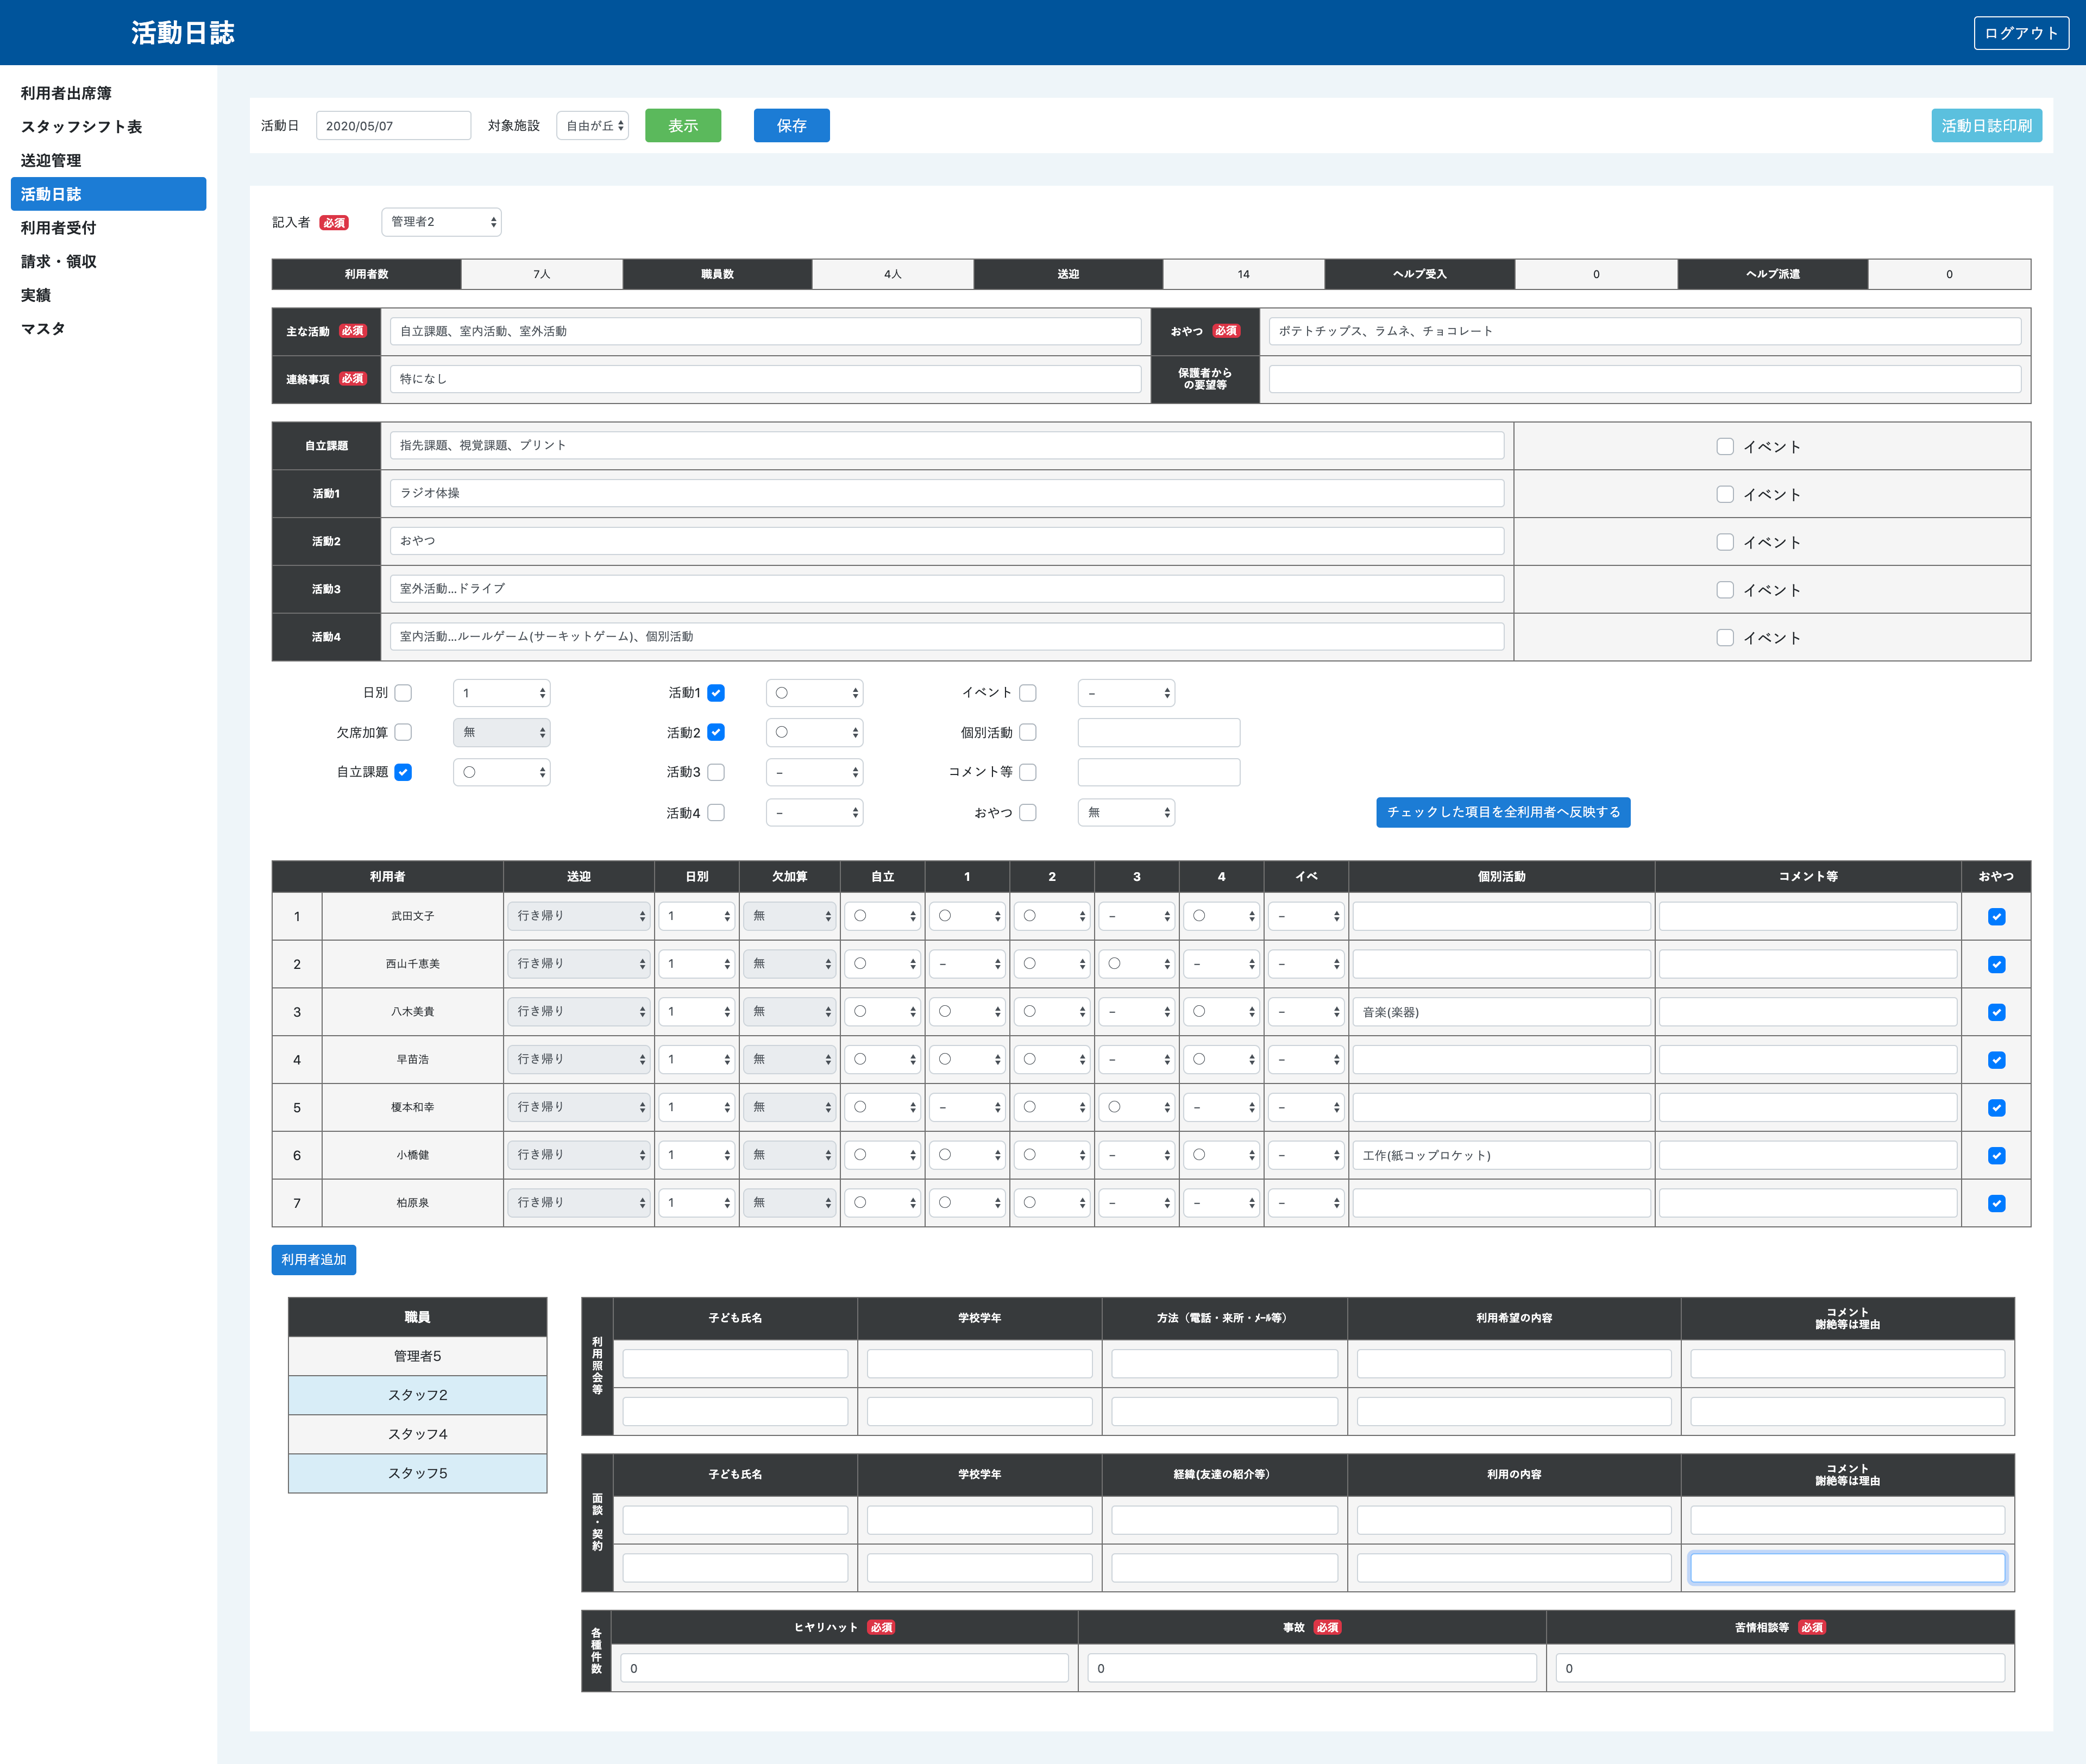Uncheck the 自立課題 checkbox

click(x=403, y=772)
